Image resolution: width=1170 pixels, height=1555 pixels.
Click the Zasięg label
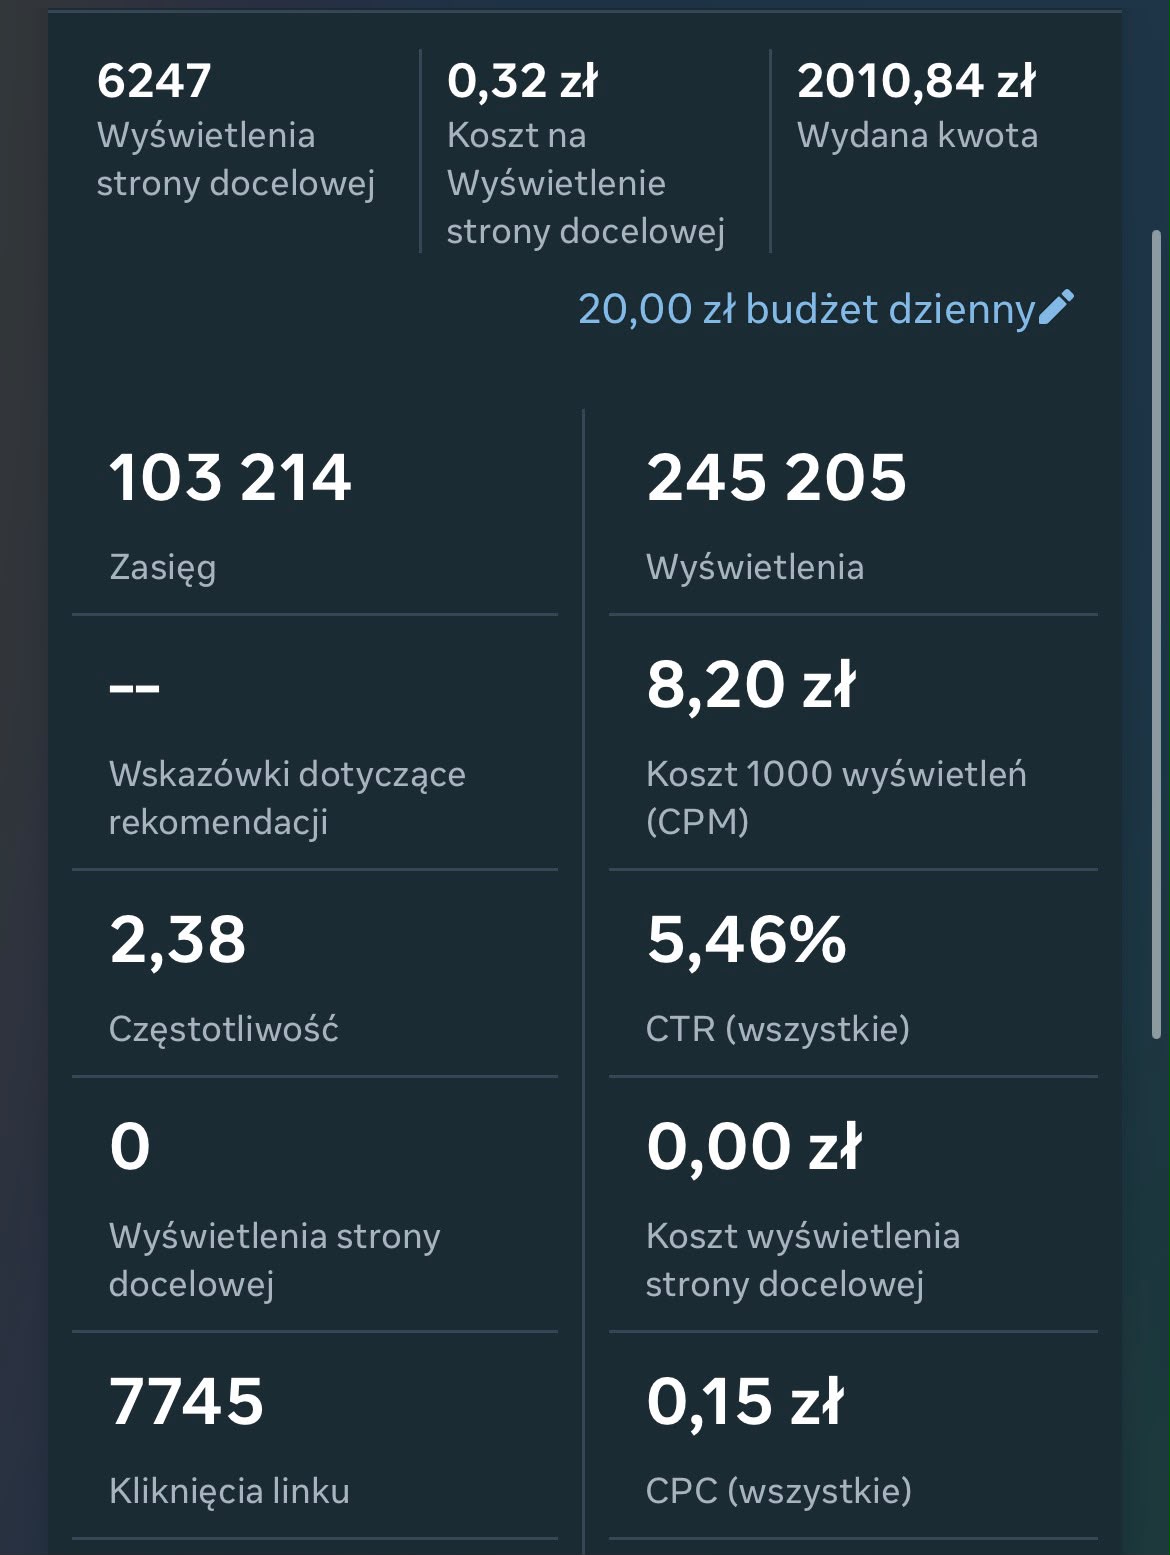tap(162, 568)
